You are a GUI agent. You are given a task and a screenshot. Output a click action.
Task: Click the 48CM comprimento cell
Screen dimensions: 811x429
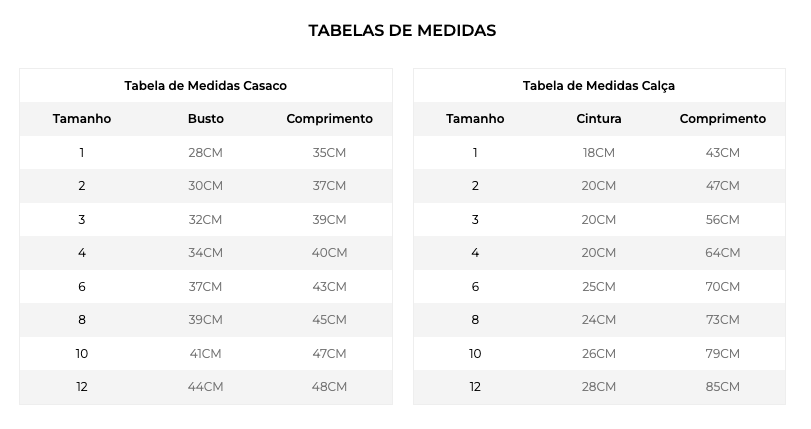pos(329,387)
